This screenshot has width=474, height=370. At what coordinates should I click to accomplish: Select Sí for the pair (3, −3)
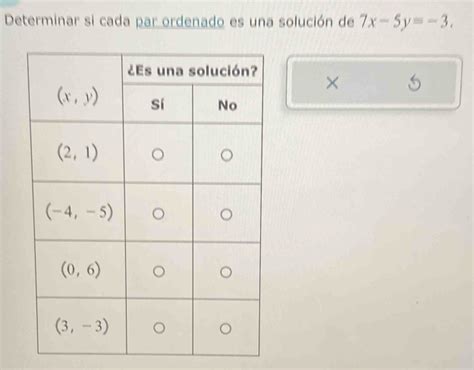[159, 328]
